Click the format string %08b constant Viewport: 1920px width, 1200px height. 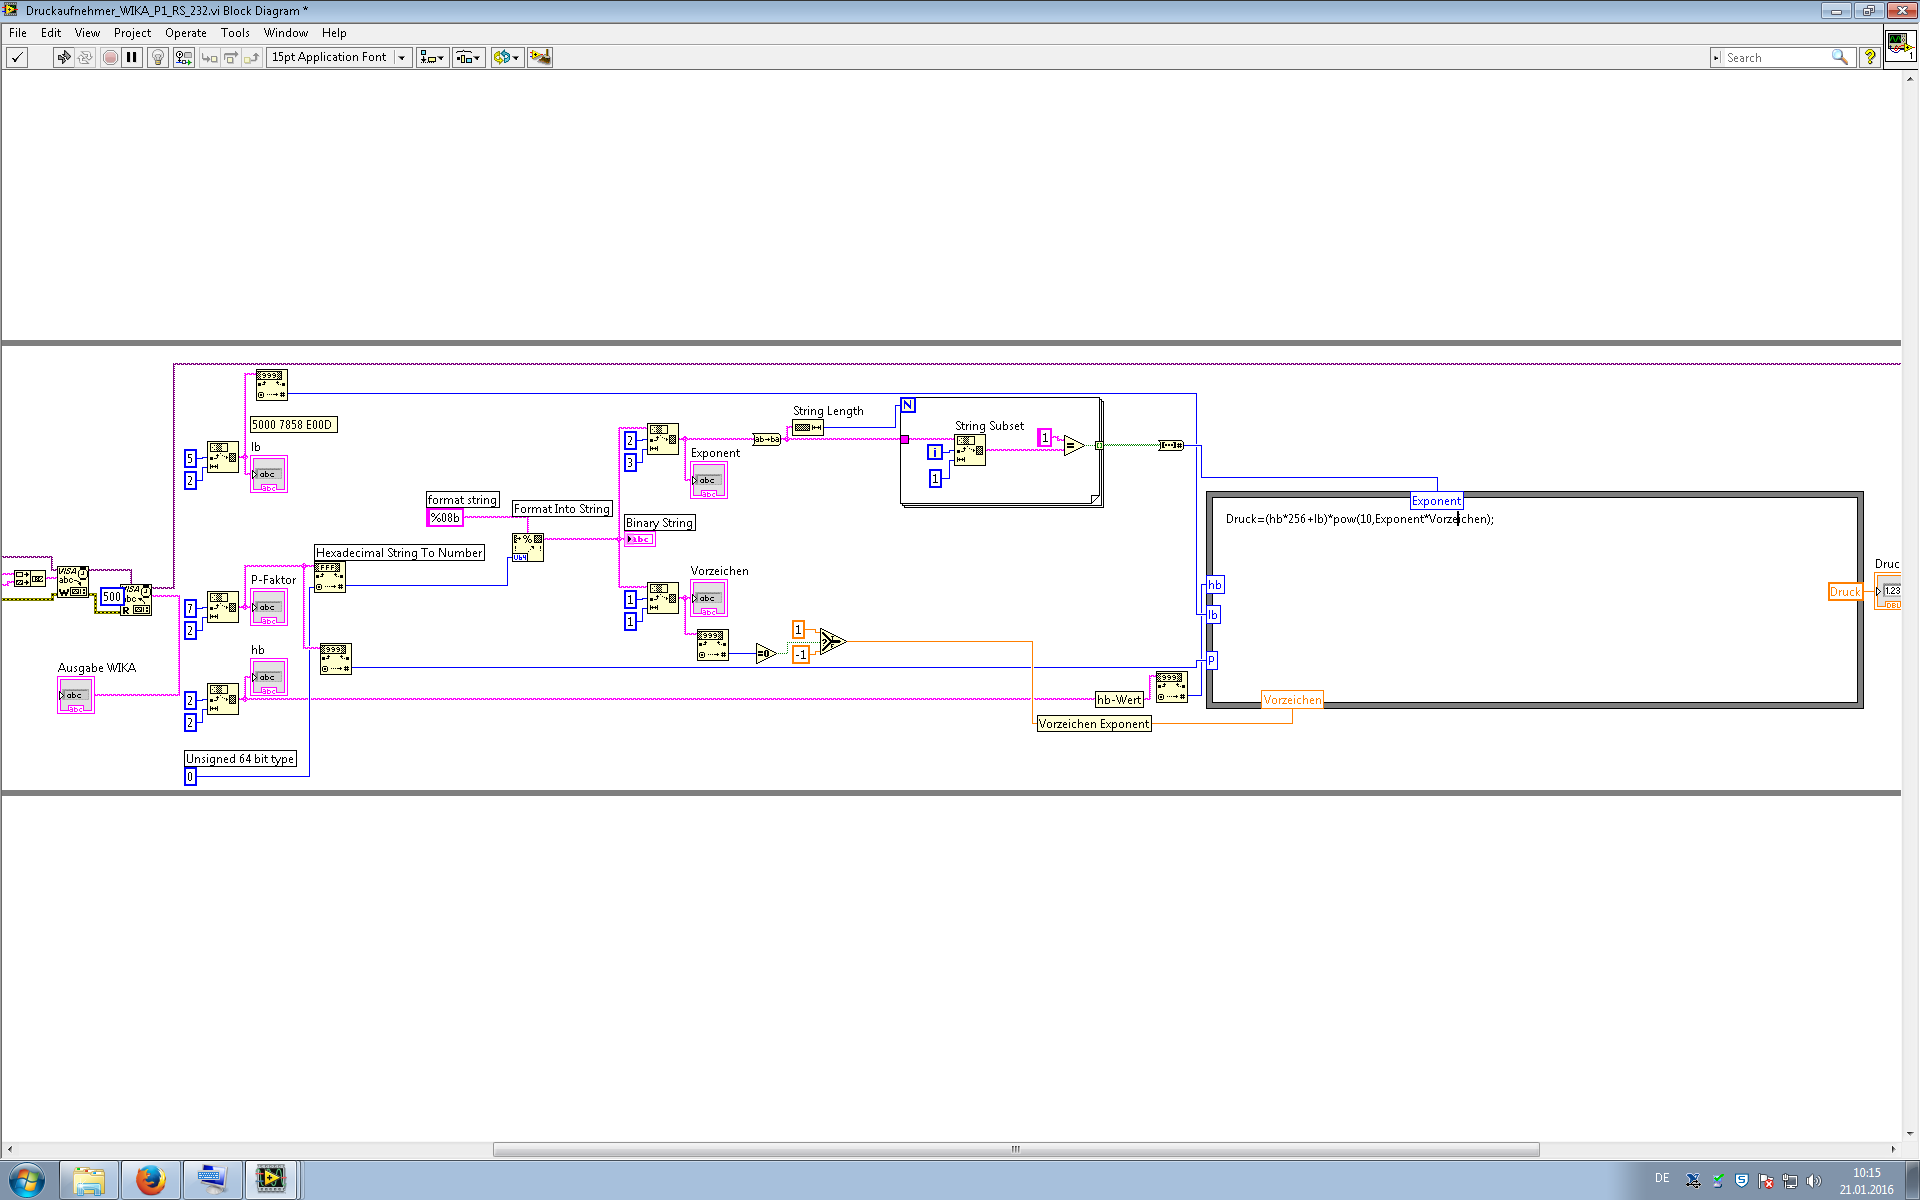(445, 517)
